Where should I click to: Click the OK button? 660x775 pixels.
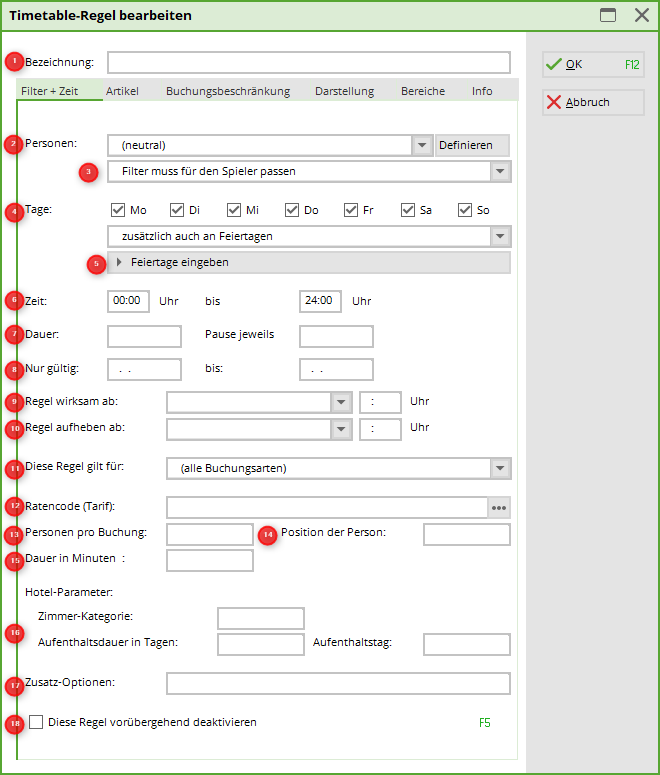[593, 65]
